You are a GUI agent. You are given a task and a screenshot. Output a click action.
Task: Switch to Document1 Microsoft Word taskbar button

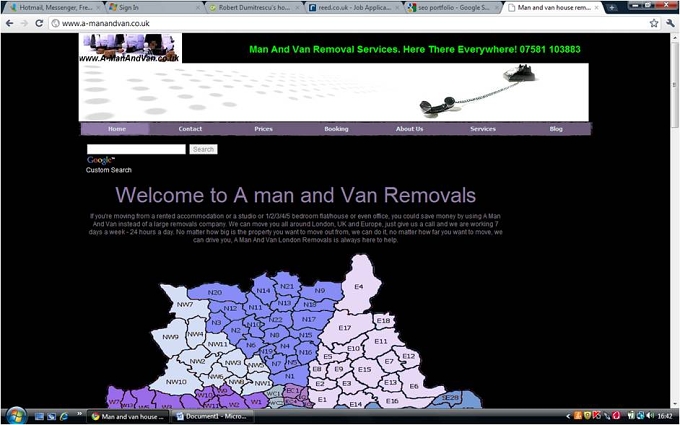click(212, 416)
